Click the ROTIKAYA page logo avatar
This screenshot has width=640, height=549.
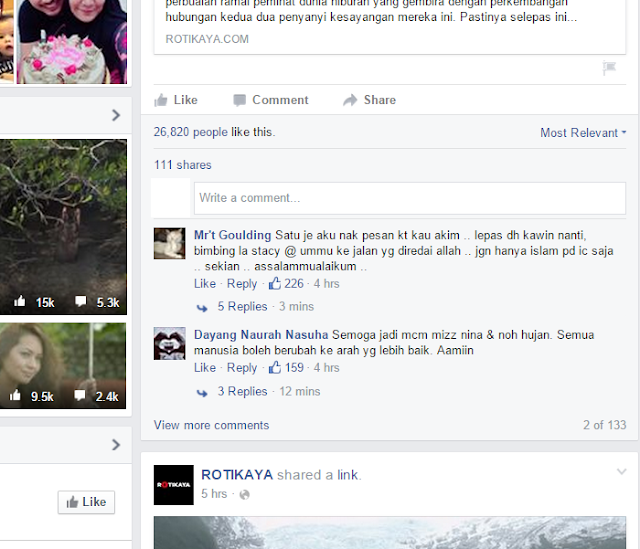pos(174,485)
